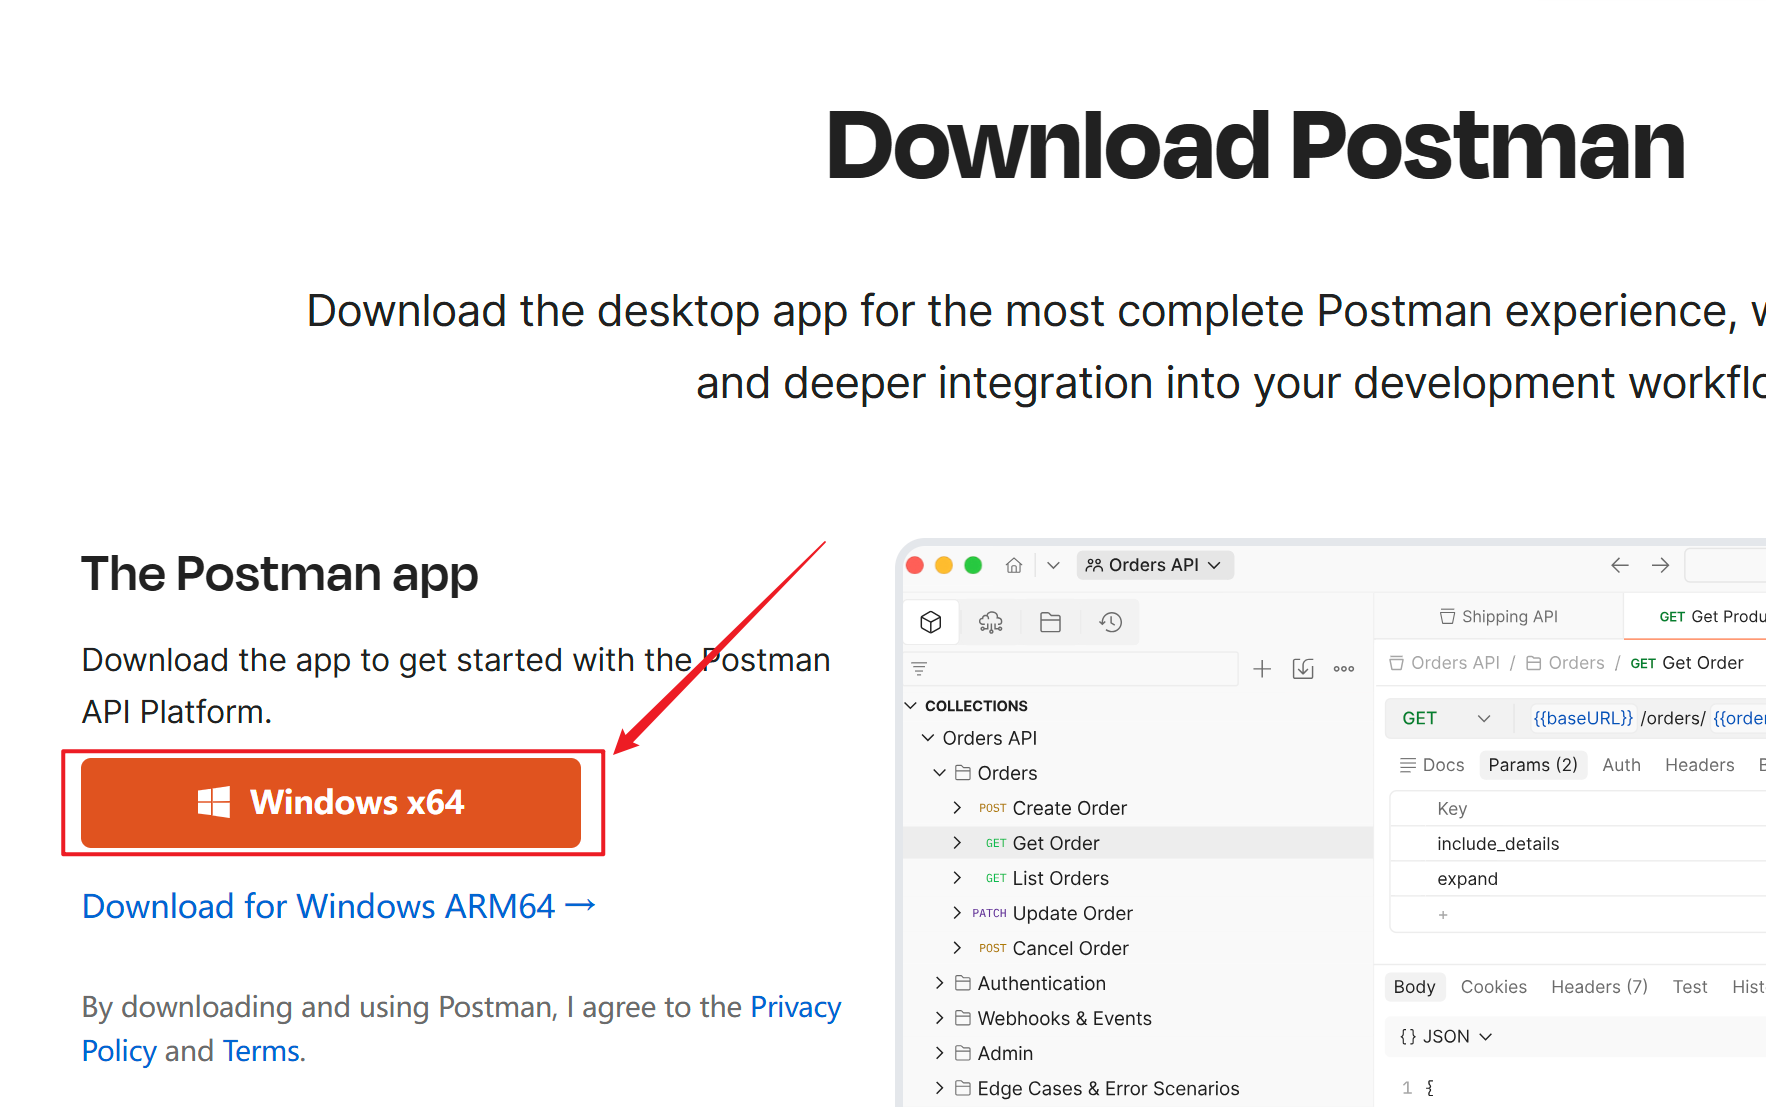1766x1107 pixels.
Task: Select the List Orders request
Action: click(1060, 878)
